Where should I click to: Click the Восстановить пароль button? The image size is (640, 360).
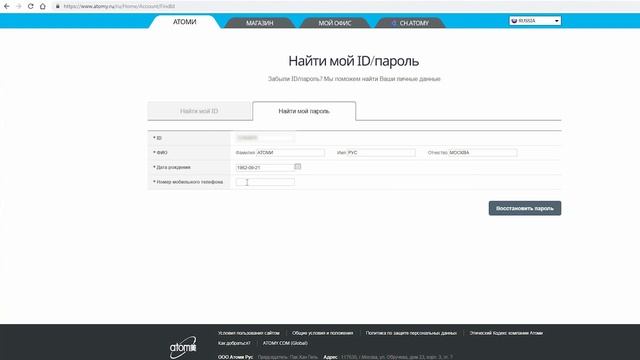tap(524, 208)
